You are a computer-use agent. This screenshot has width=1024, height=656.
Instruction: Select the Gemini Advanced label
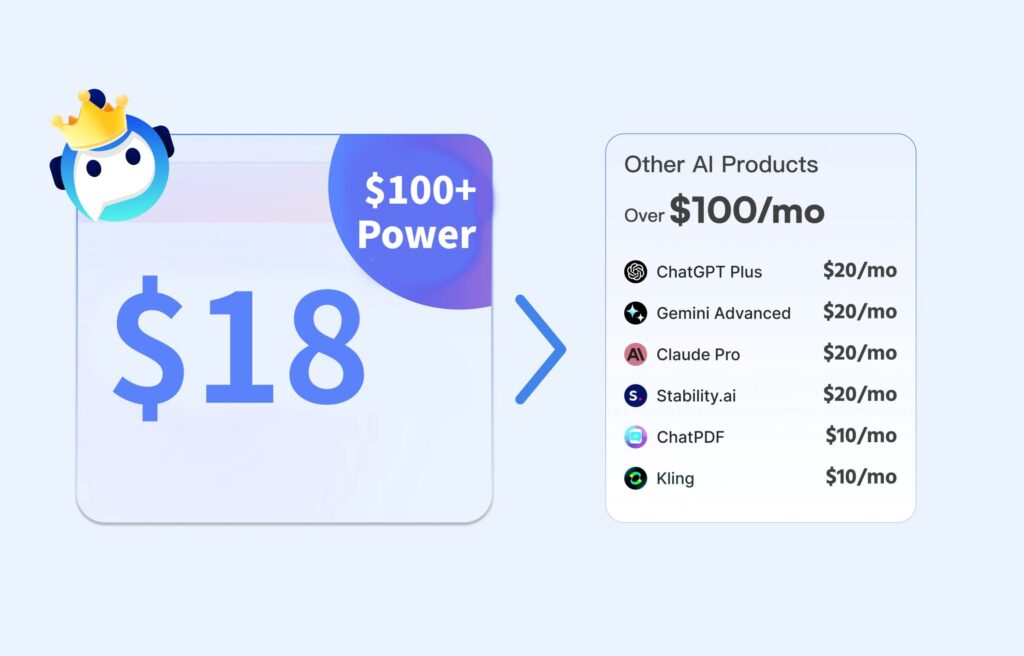pos(724,313)
